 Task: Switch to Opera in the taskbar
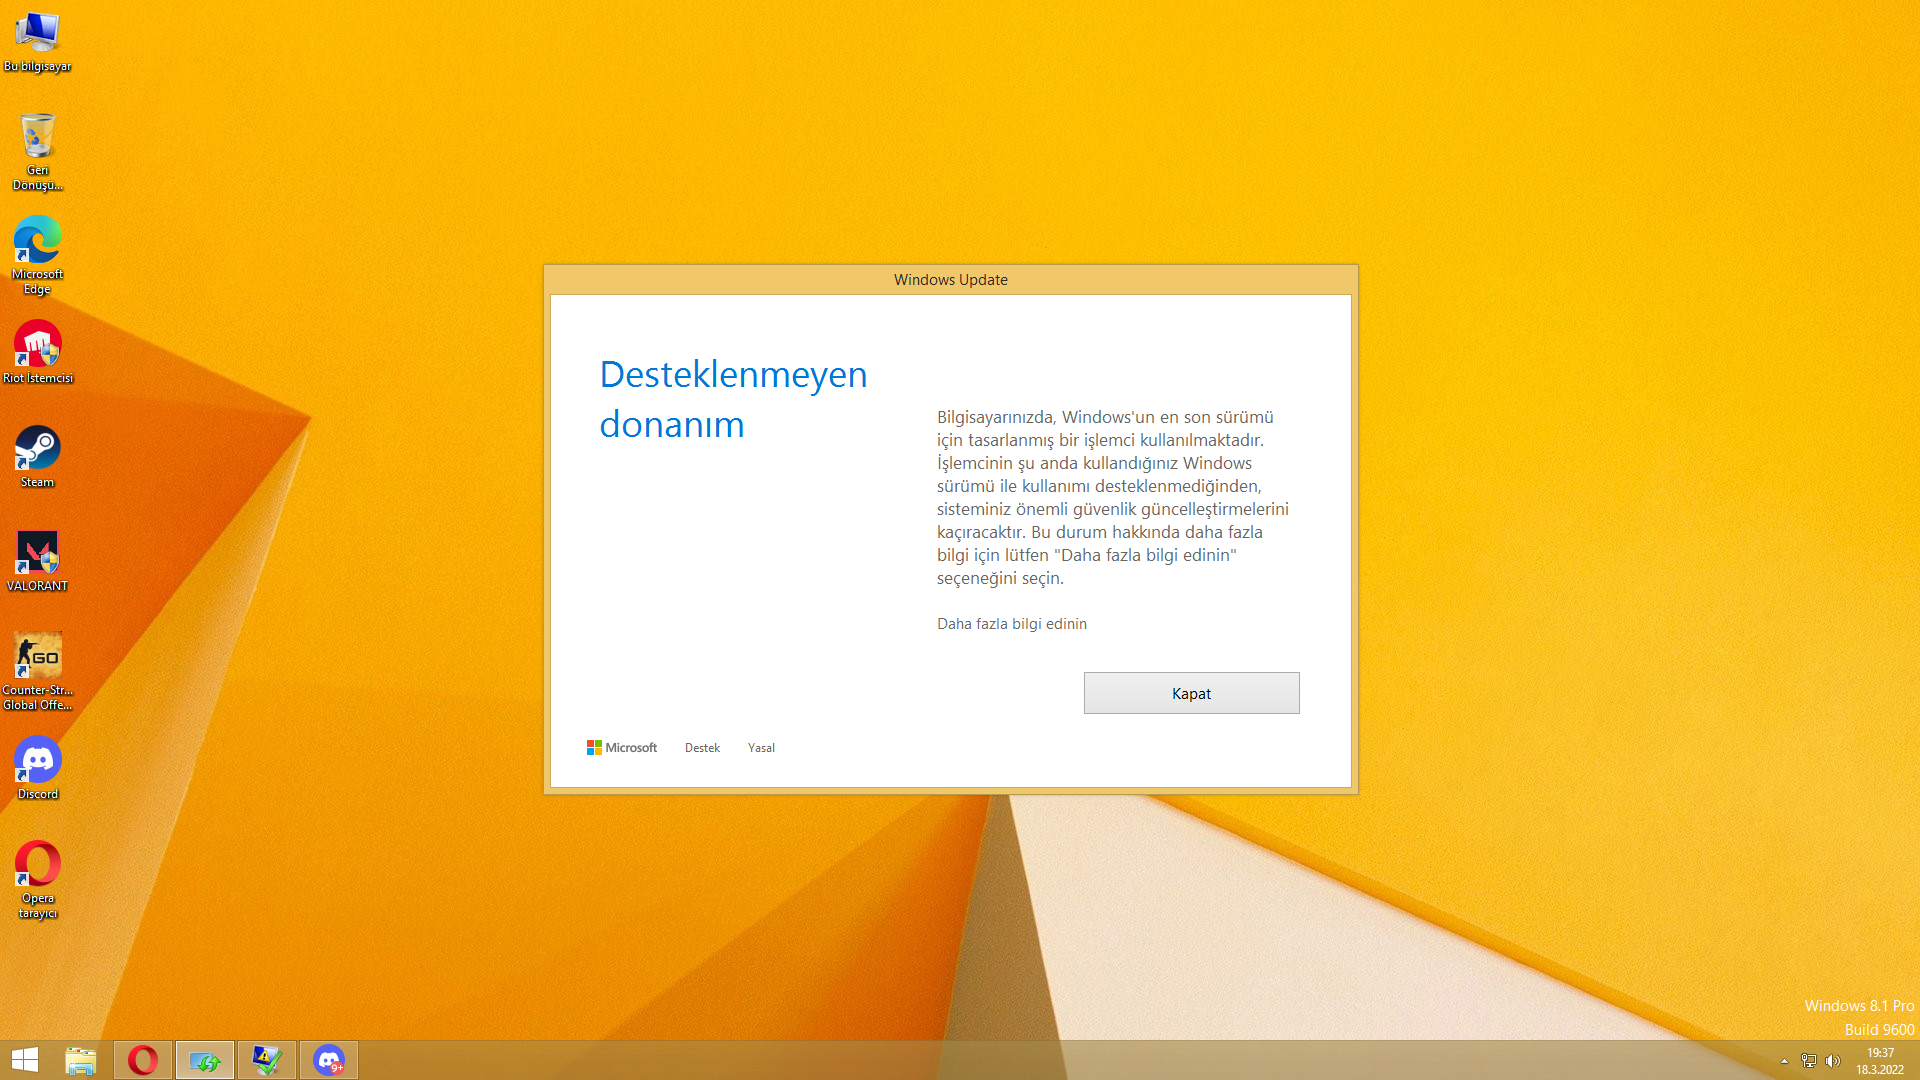[143, 1060]
